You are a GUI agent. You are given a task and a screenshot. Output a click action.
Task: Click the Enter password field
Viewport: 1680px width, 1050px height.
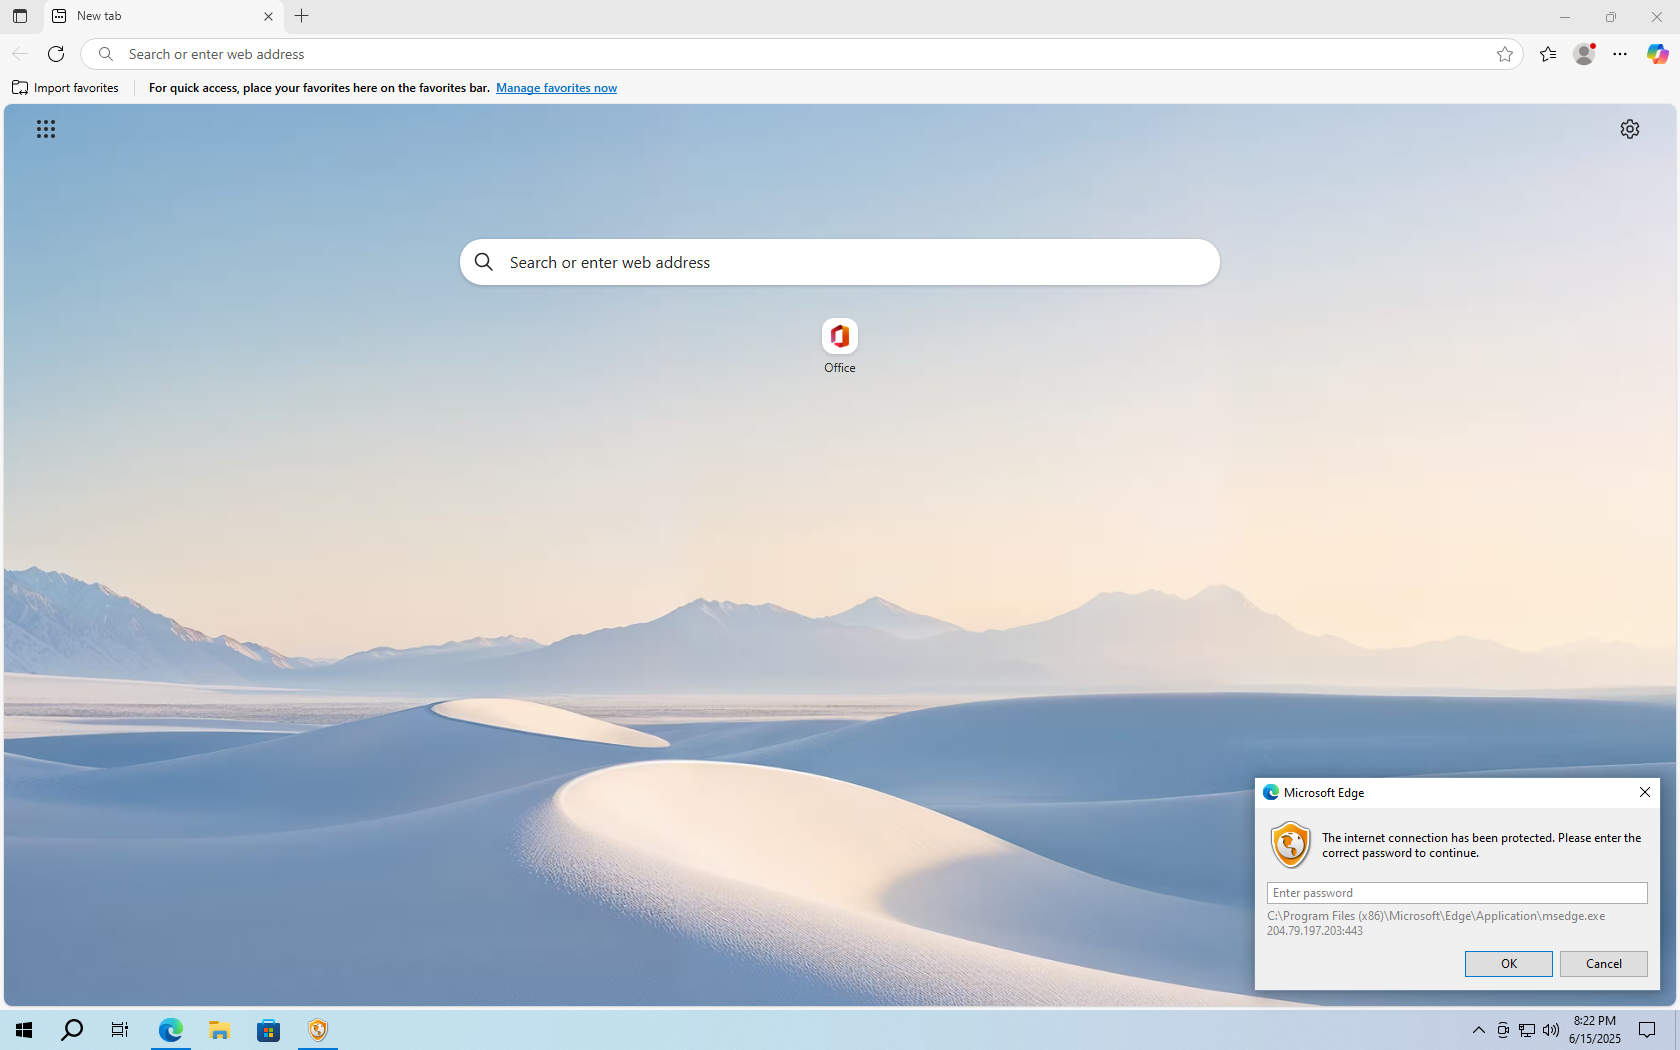pyautogui.click(x=1456, y=892)
